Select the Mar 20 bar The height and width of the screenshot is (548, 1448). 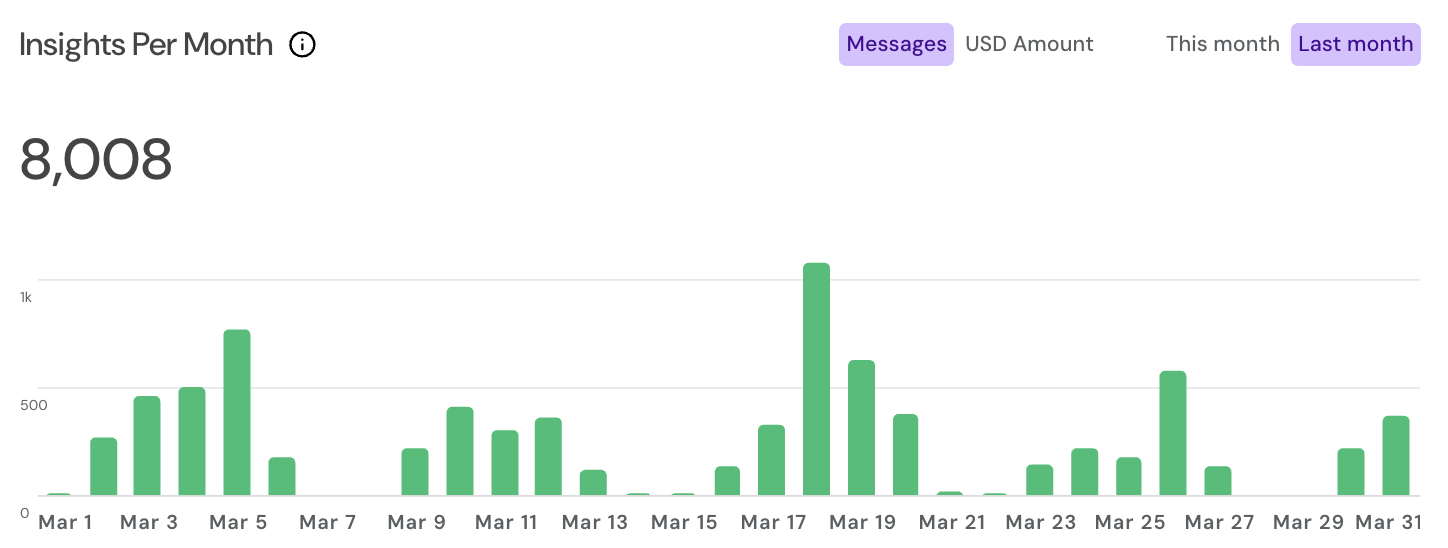click(x=906, y=455)
